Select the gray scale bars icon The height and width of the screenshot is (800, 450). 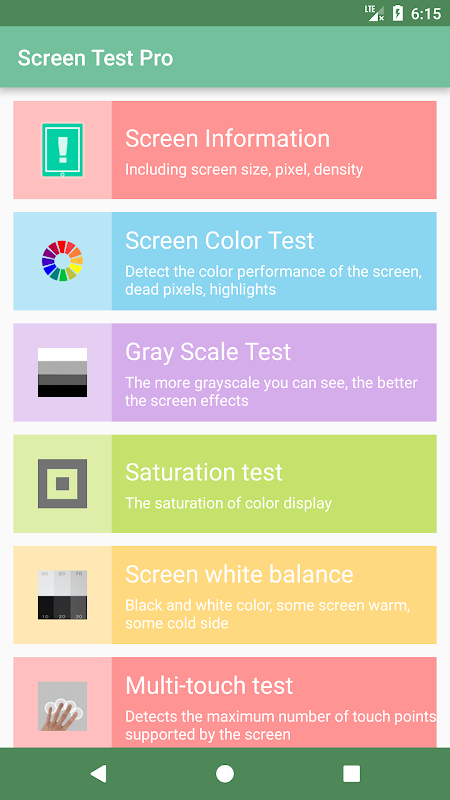coord(62,372)
